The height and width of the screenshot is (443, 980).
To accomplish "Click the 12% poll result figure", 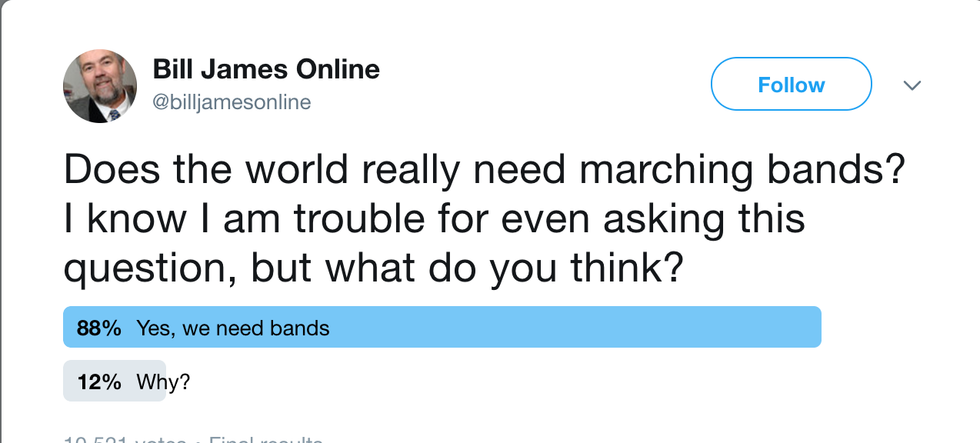I will (98, 381).
